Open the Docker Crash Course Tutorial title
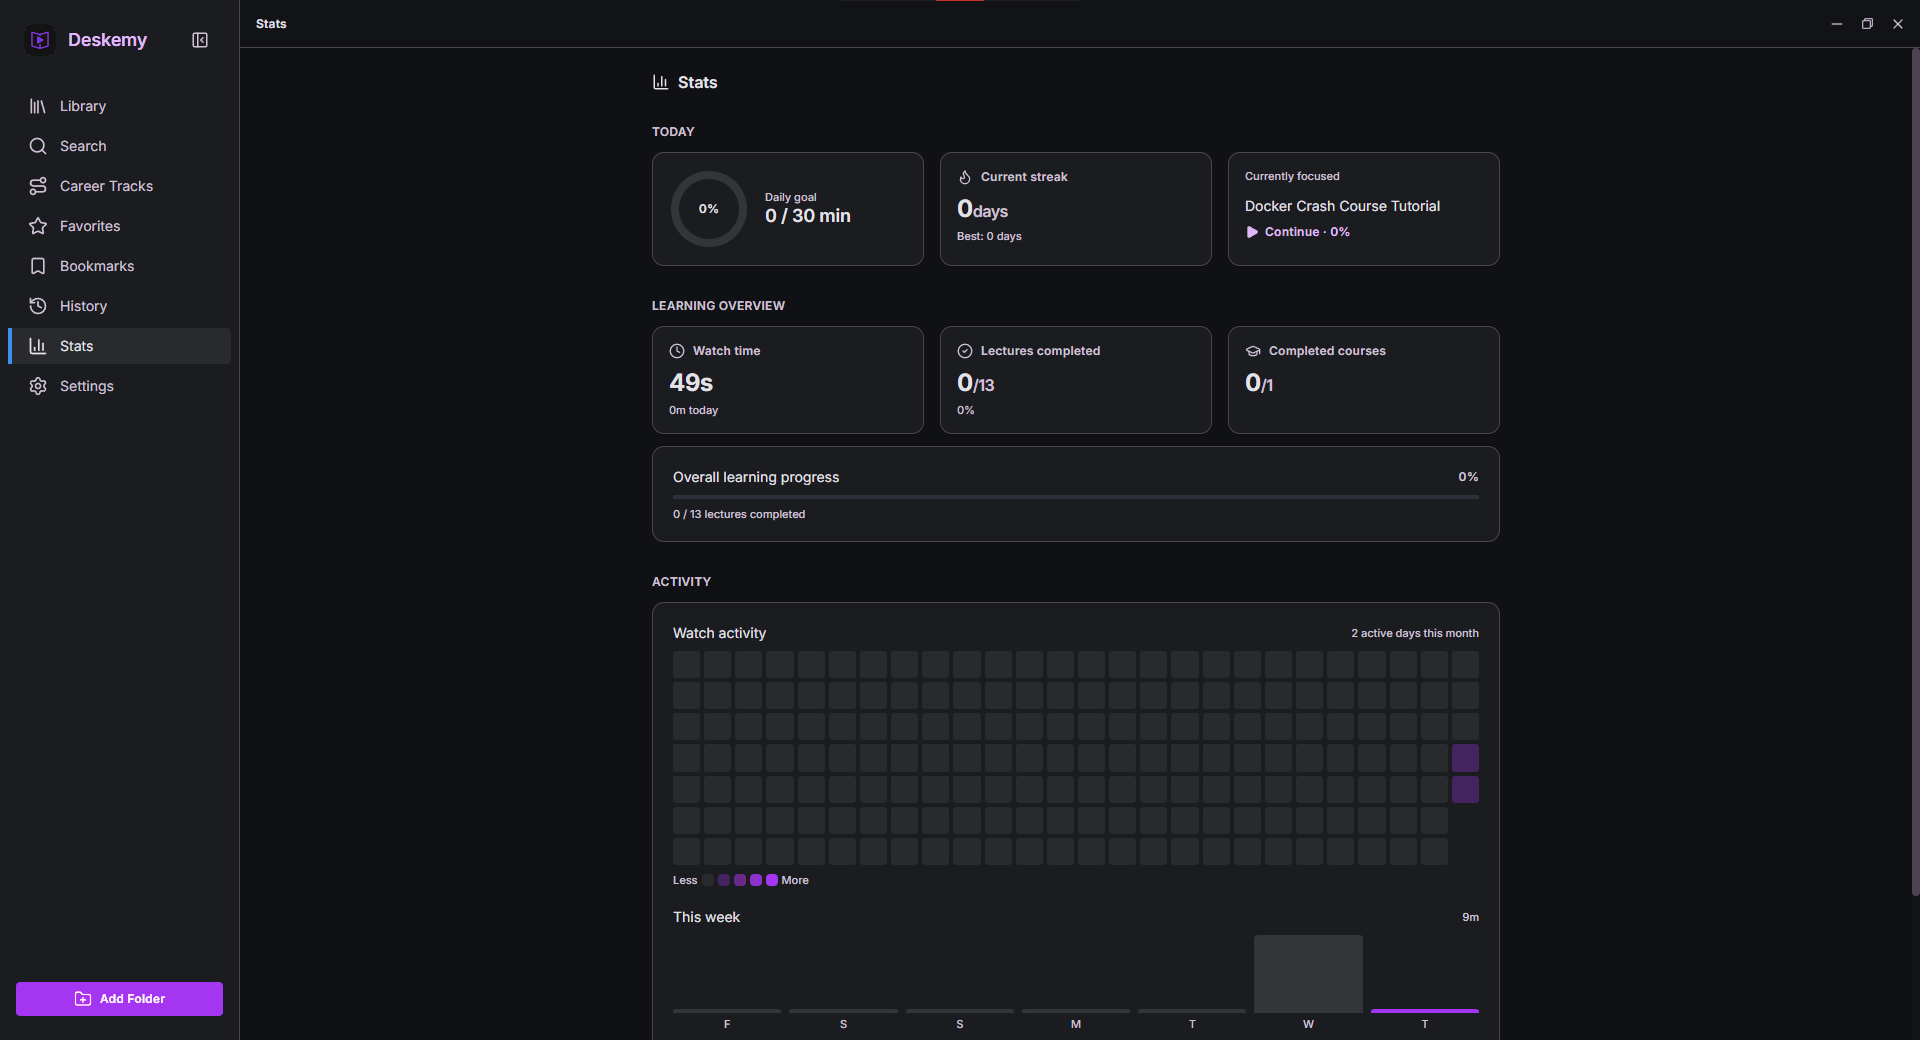1920x1040 pixels. pos(1342,206)
